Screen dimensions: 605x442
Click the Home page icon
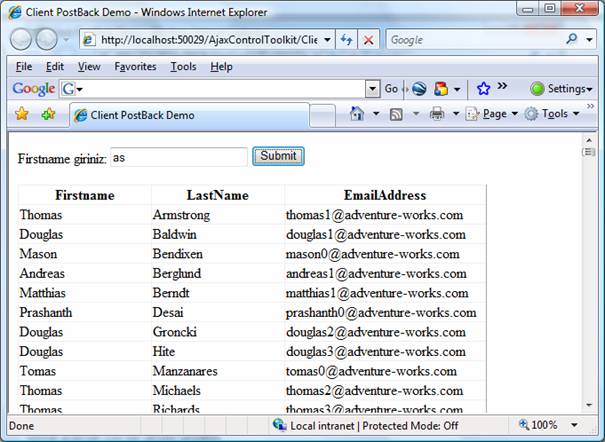[357, 114]
